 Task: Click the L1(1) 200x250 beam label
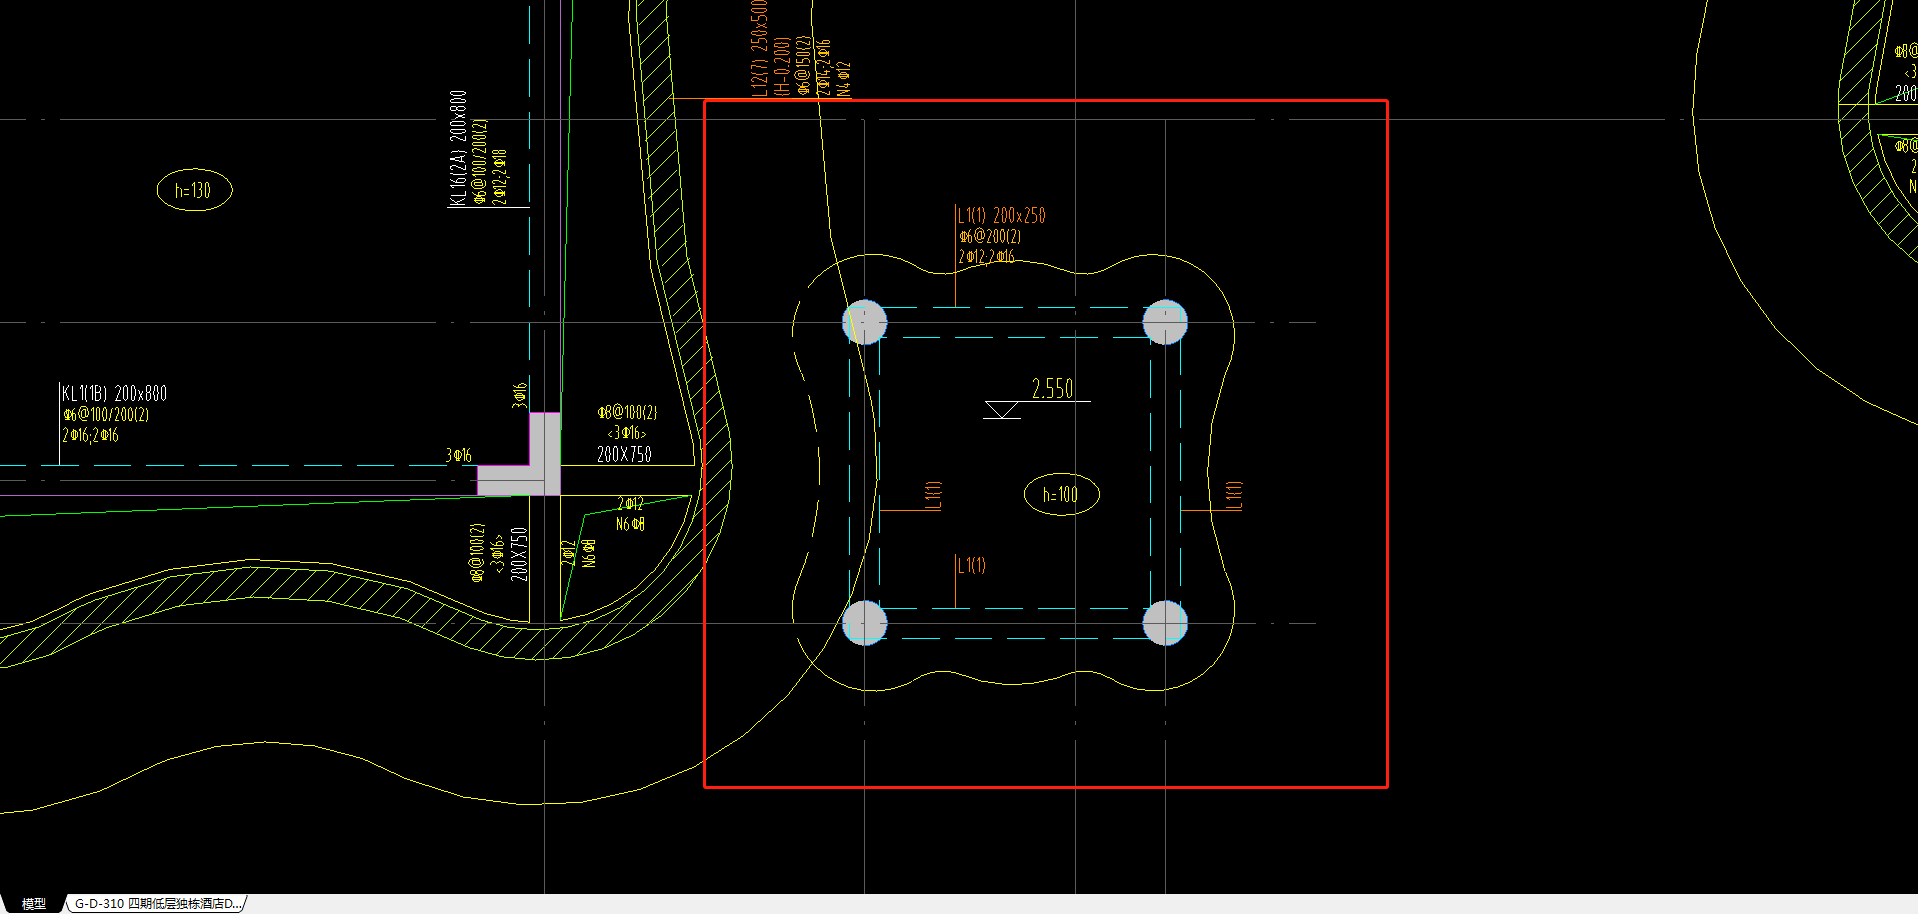[x=1001, y=215]
